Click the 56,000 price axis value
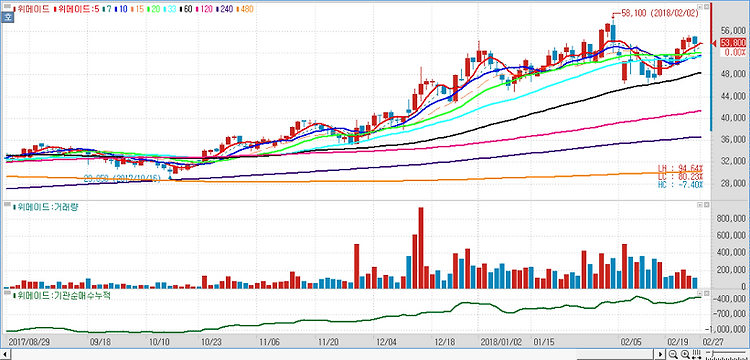 coord(733,31)
